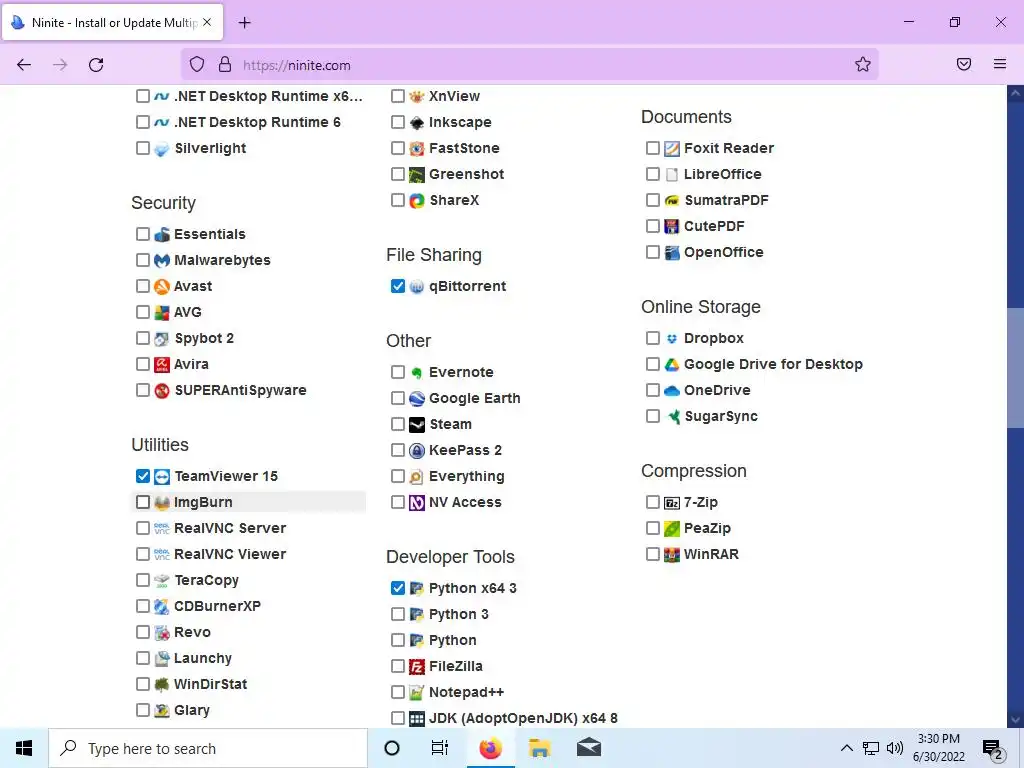
Task: Click the qBittorrent icon
Action: point(417,287)
